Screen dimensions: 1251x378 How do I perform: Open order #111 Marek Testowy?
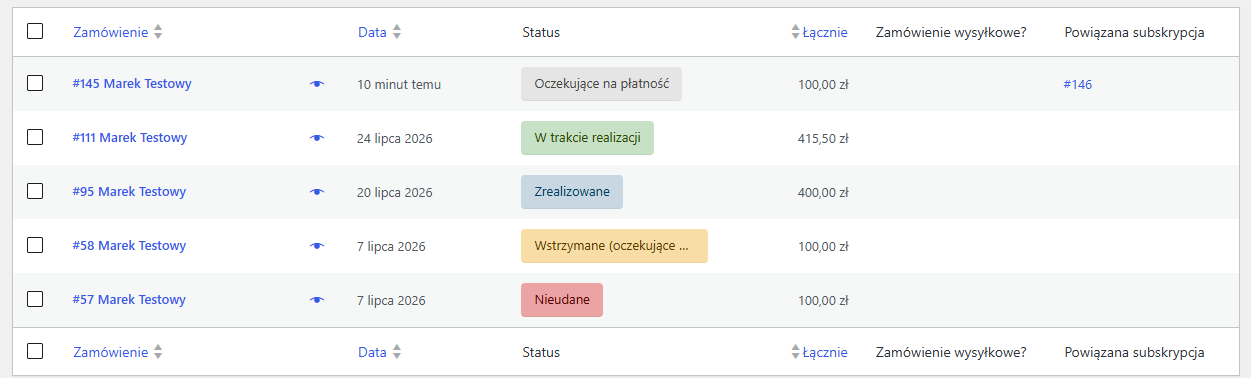coord(130,138)
